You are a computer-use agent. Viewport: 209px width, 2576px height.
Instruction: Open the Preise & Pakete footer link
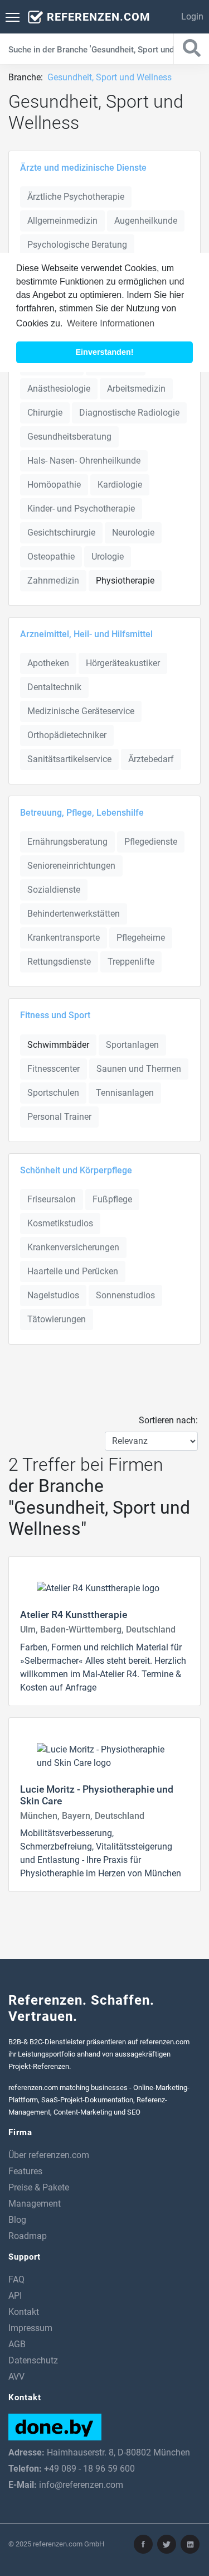39,2187
